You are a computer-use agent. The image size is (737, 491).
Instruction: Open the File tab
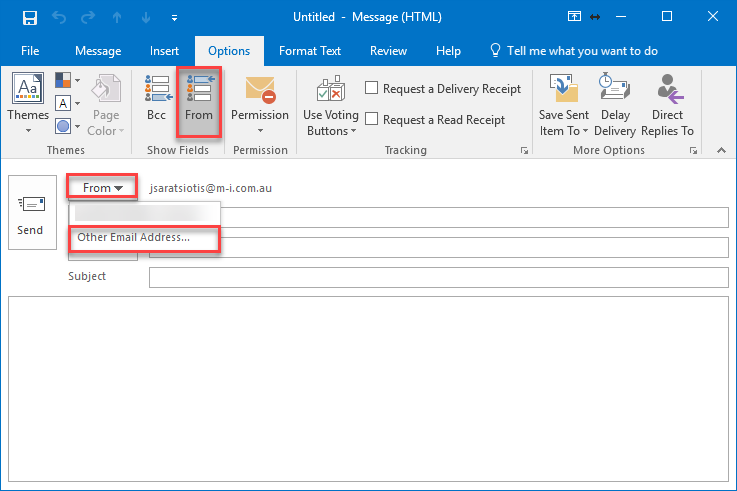30,51
